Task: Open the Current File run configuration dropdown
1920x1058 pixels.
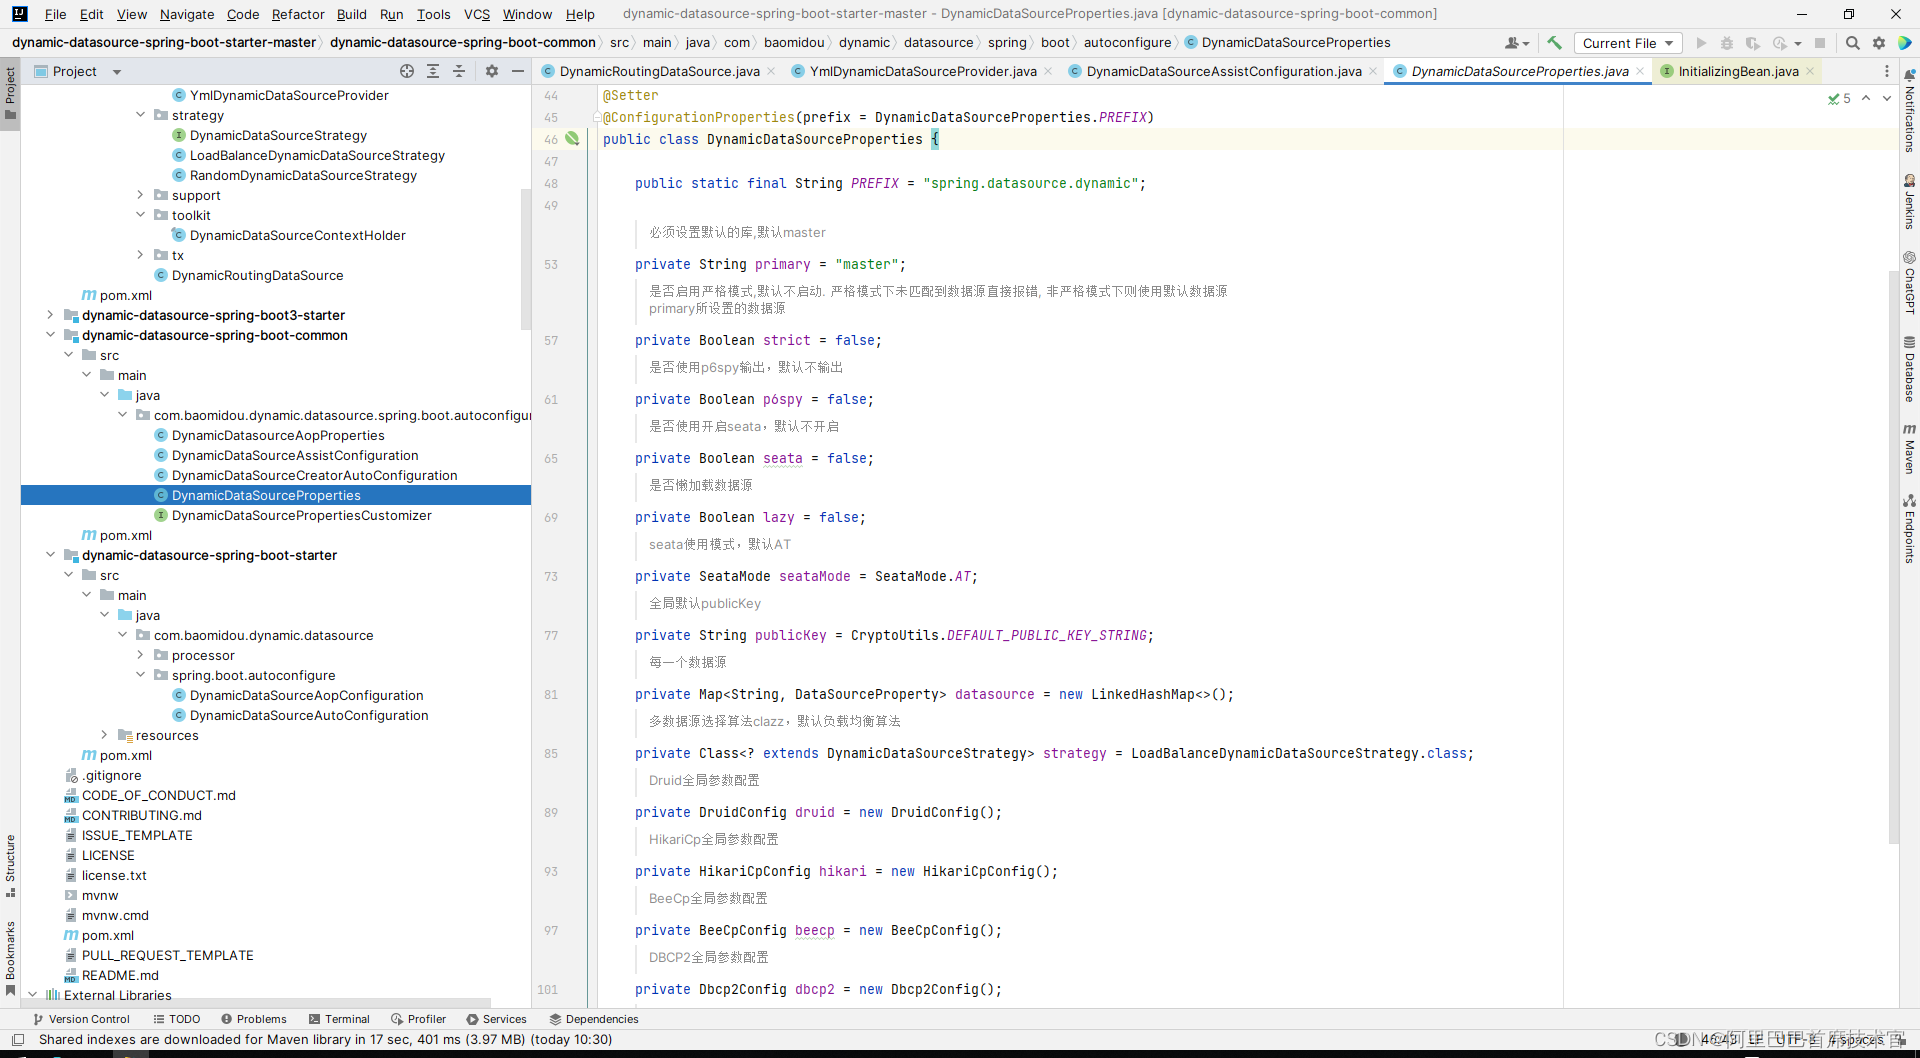Action: 1628,43
